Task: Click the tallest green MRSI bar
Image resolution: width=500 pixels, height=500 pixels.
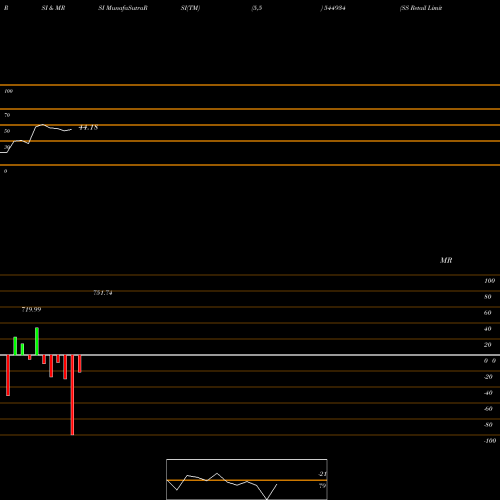Action: 37,341
